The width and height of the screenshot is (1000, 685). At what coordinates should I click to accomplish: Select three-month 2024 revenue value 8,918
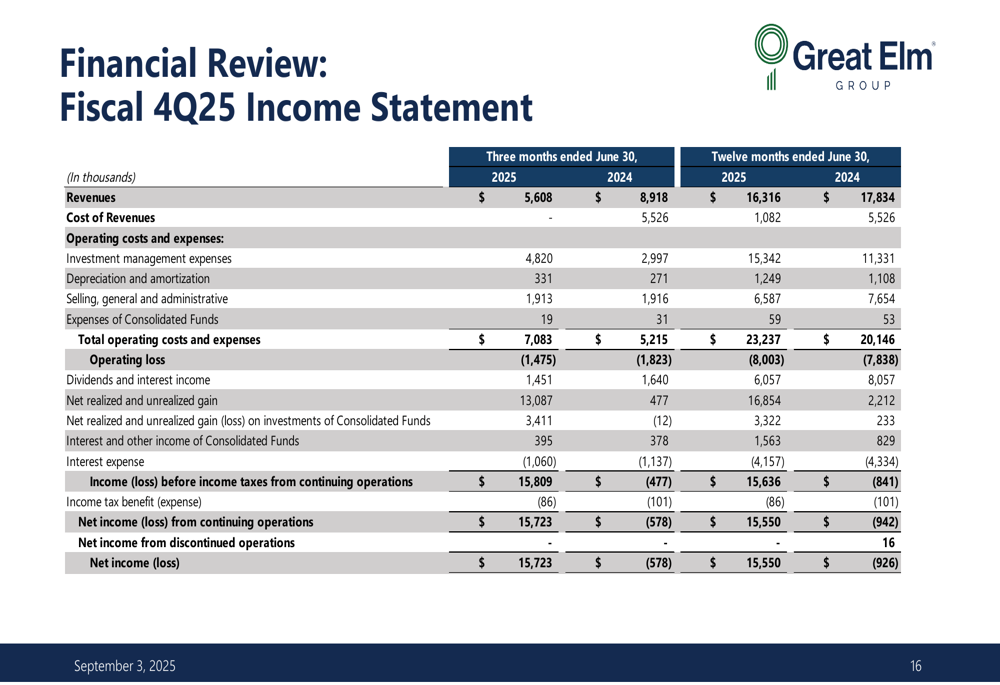tap(654, 198)
